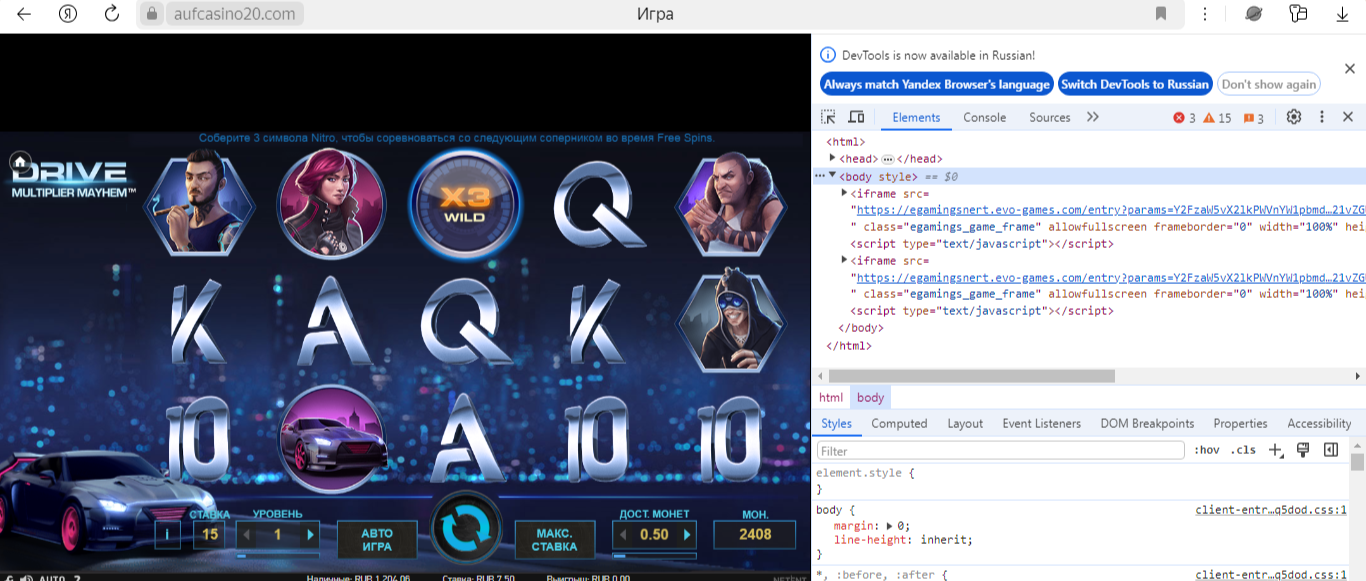Collapse the body element node
1366x581 pixels.
tap(833, 175)
